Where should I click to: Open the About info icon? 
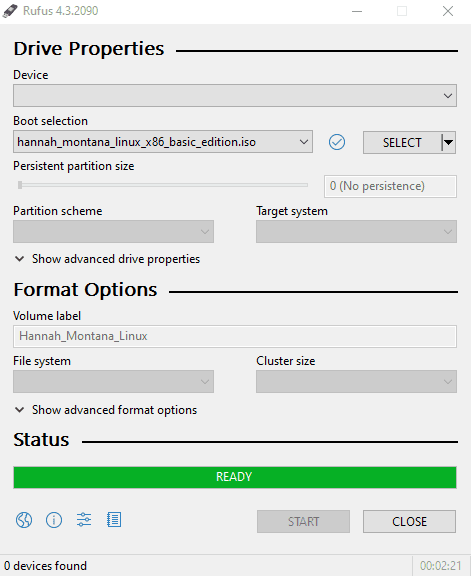pos(54,520)
